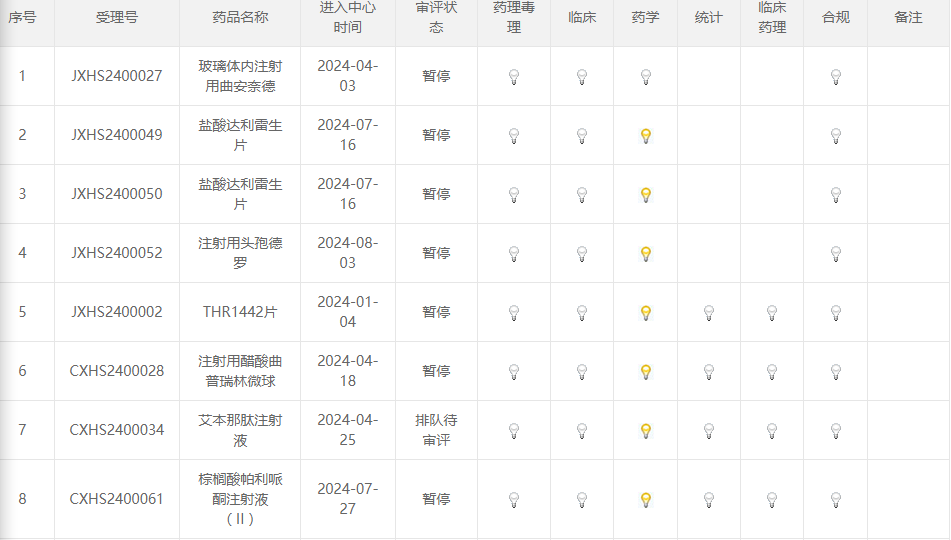Click drug name 玻璃体内注射用曲安奈德

click(240, 76)
